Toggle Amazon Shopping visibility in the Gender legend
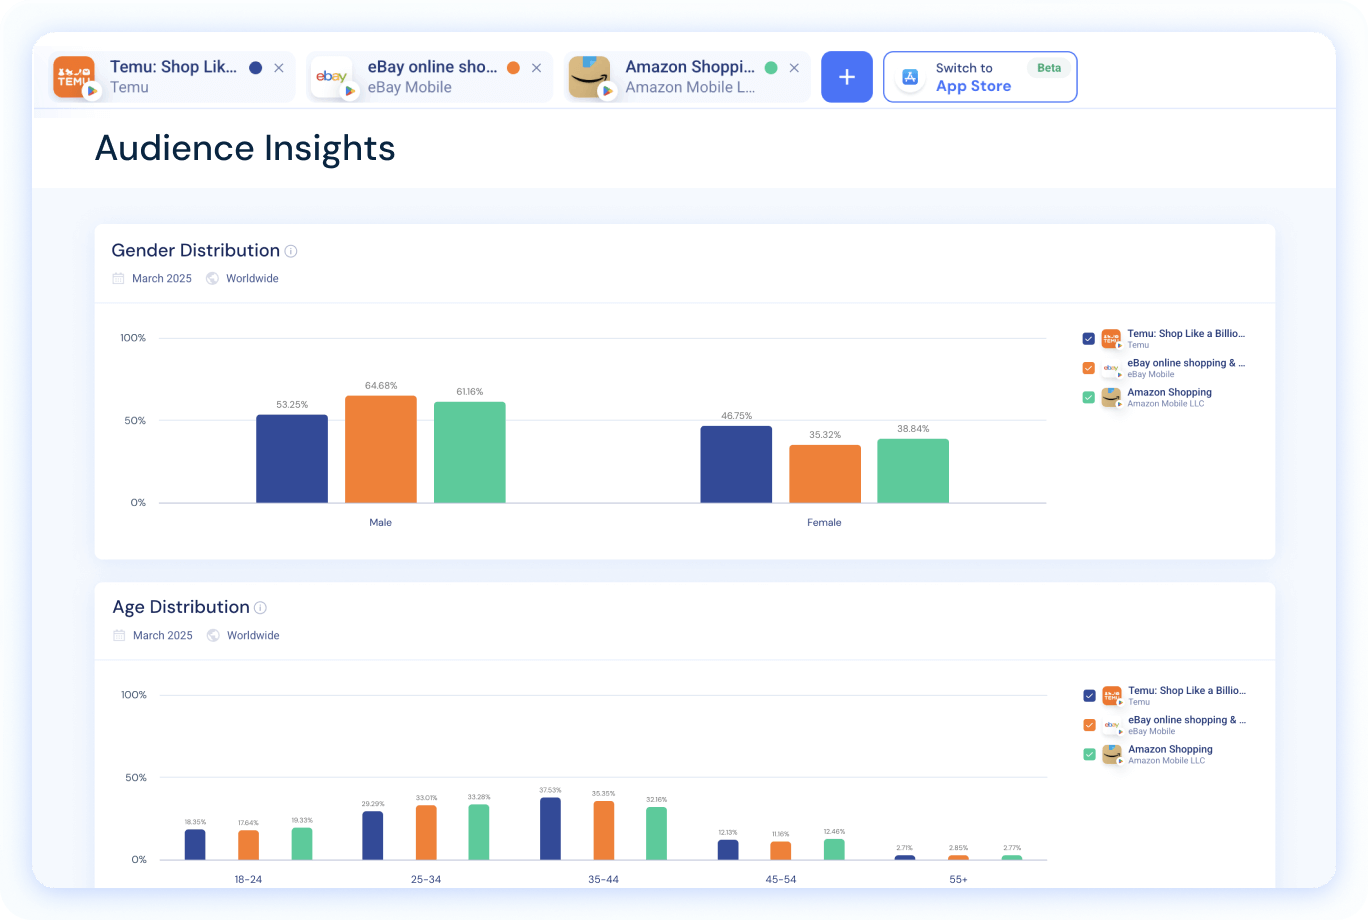Image resolution: width=1368 pixels, height=922 pixels. click(x=1088, y=396)
